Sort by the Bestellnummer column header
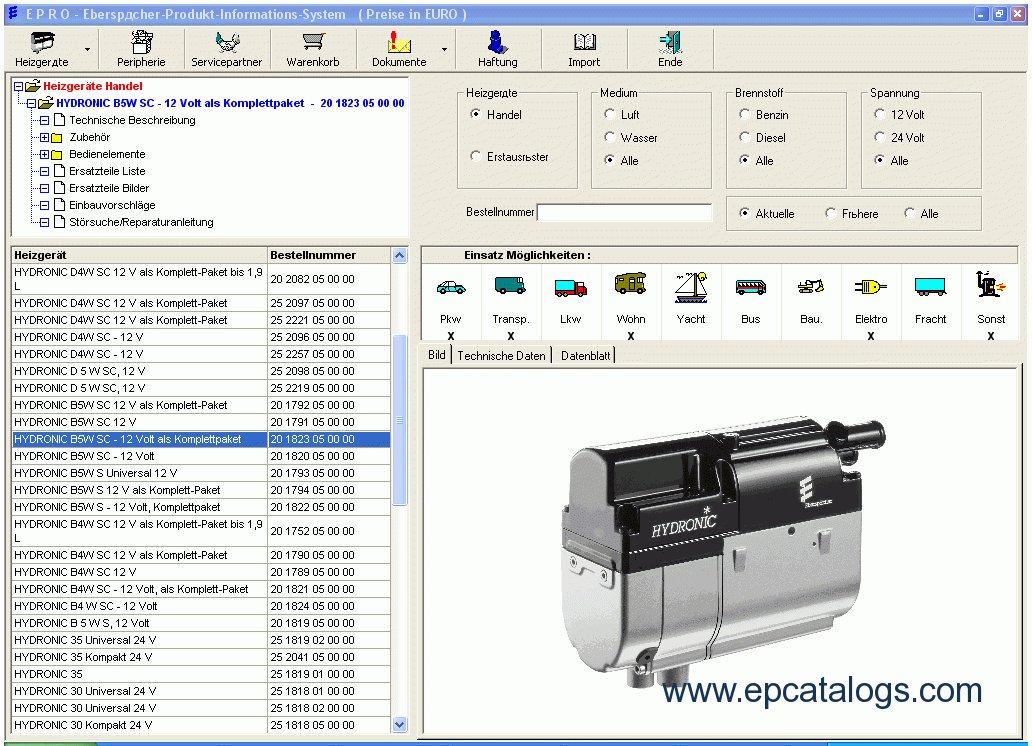1032x746 pixels. coord(329,255)
